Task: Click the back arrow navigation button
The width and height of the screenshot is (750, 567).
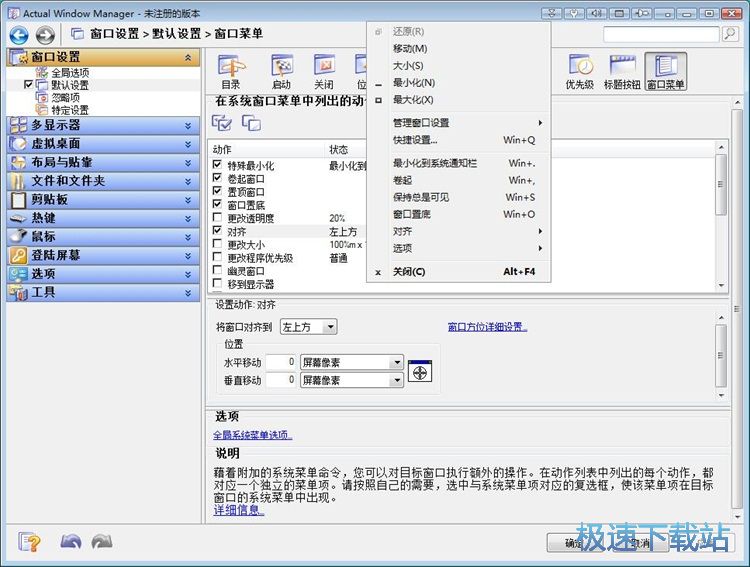Action: (18, 34)
